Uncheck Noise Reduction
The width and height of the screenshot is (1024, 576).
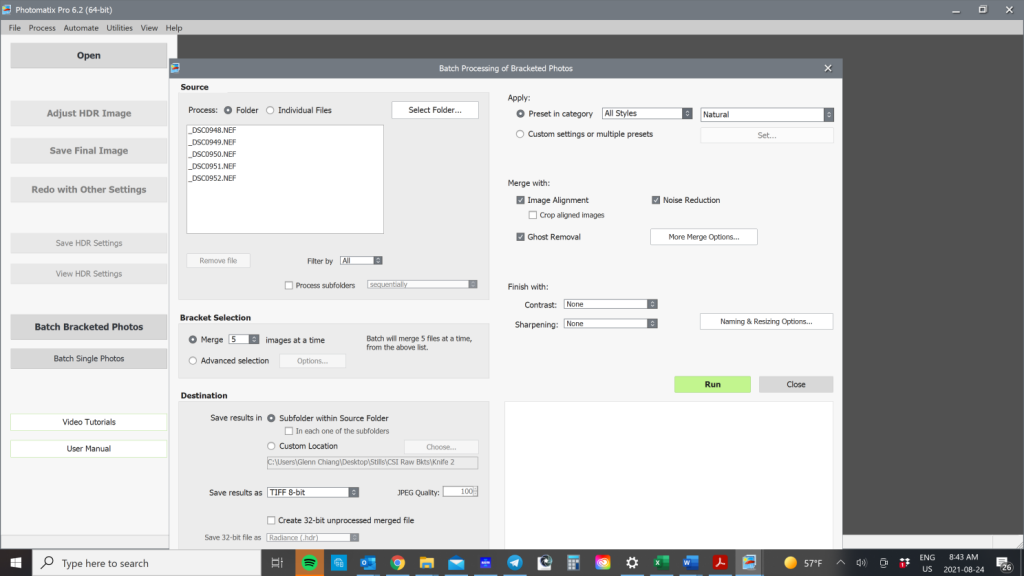pos(656,200)
